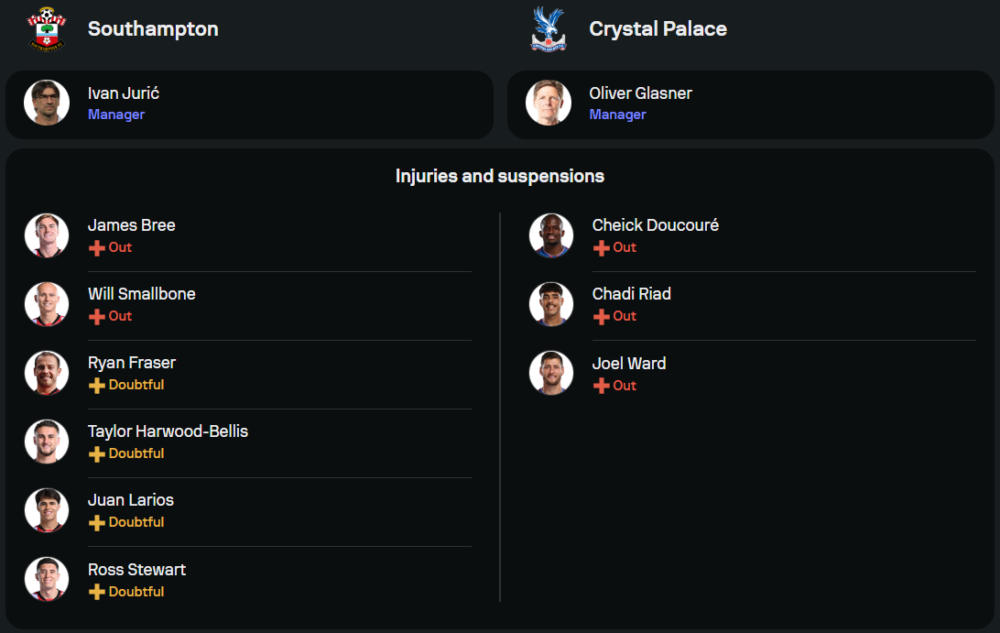Click the James Bree name

[x=131, y=226]
